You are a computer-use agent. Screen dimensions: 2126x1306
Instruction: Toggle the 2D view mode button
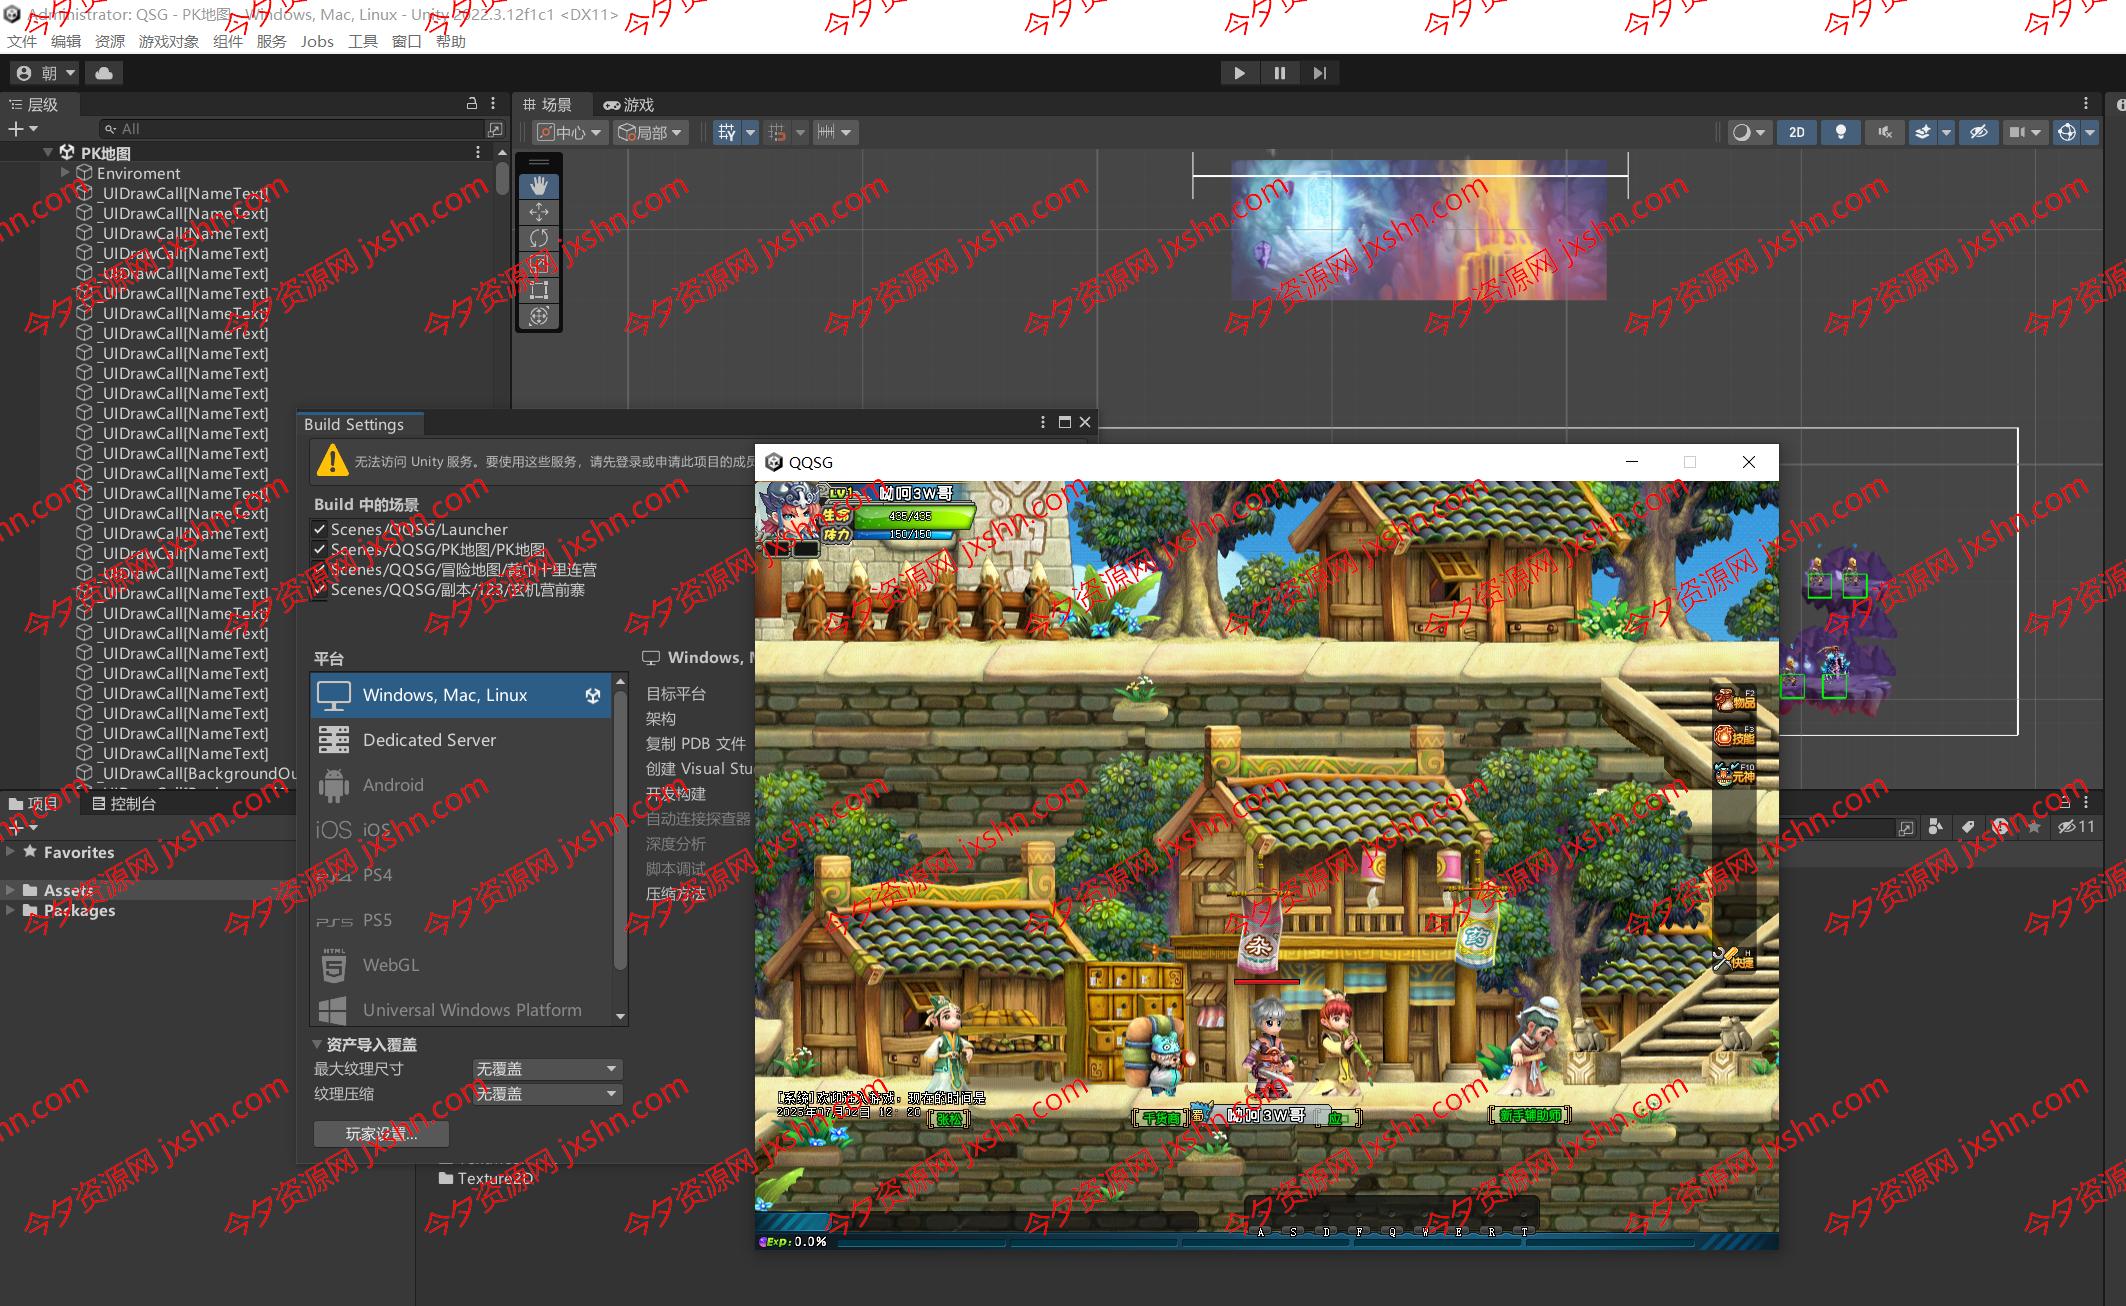tap(1797, 132)
